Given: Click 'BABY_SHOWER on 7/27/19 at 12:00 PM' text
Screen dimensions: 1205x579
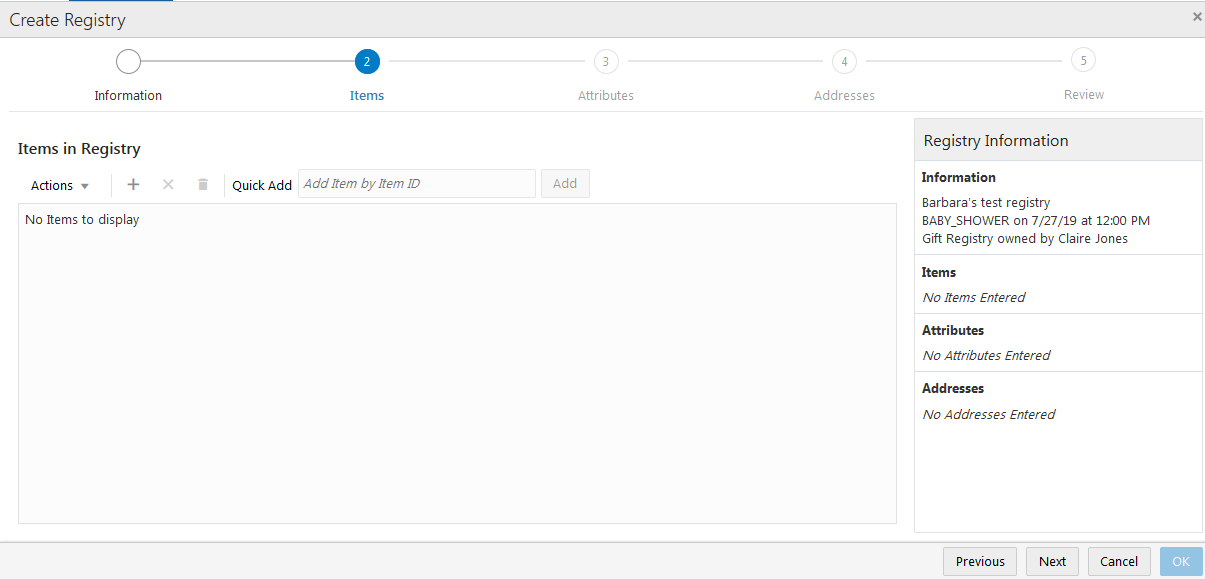Looking at the screenshot, I should tap(1036, 221).
